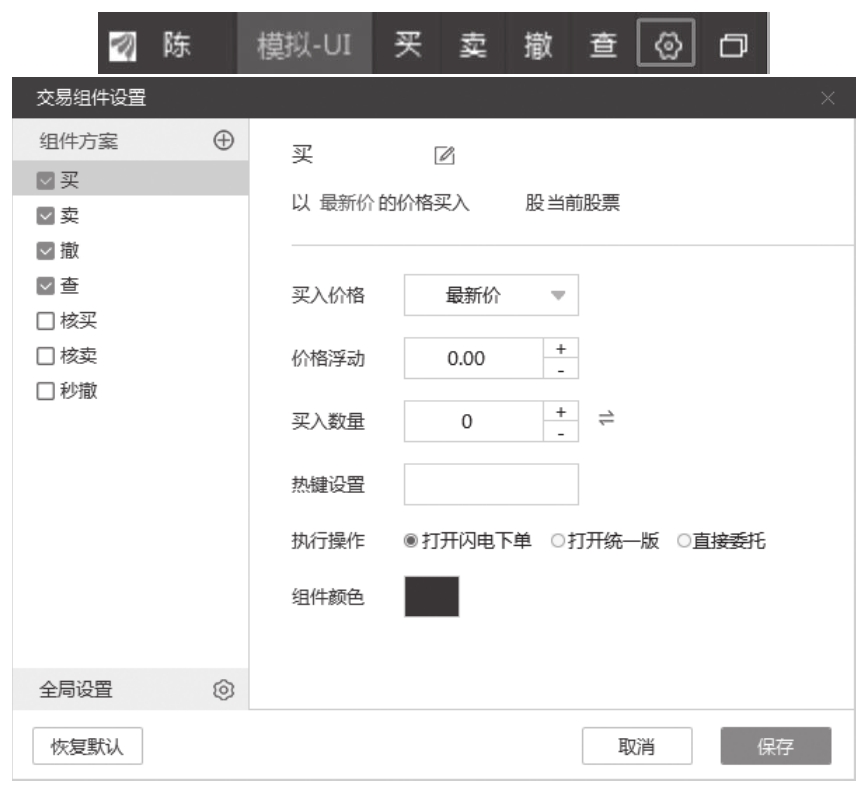The image size is (864, 788).
Task: Click 保存 button
Action: coord(775,746)
